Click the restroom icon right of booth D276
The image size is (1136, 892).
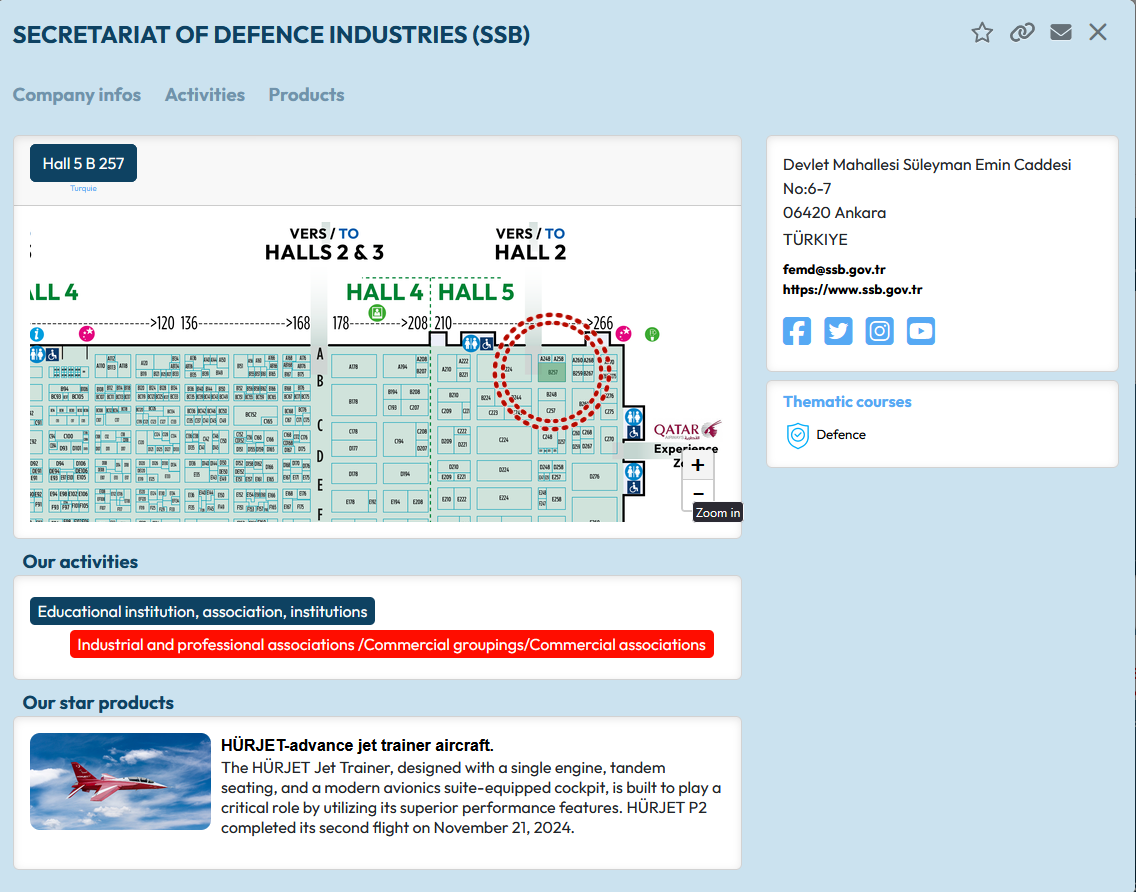pos(634,472)
